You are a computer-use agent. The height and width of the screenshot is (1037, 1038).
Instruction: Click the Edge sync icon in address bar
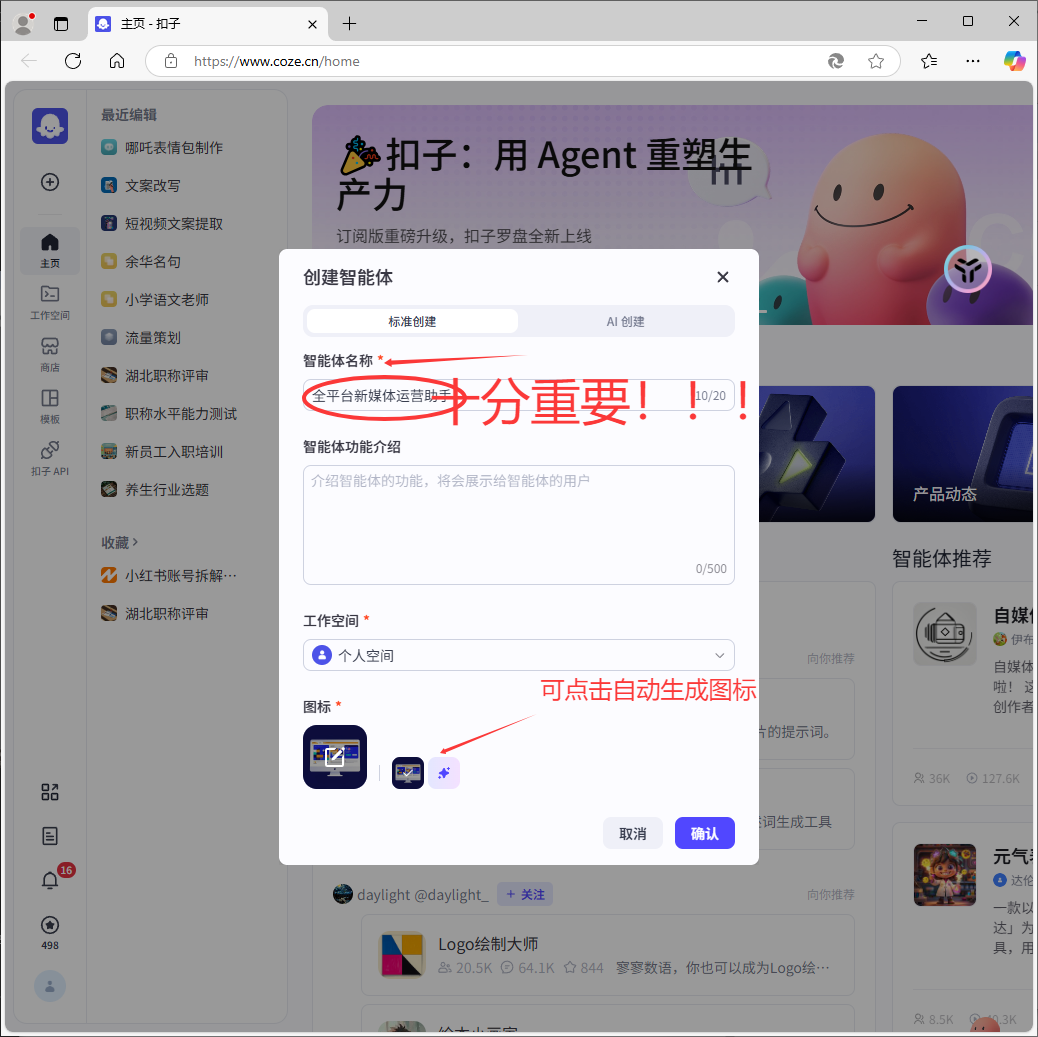point(835,61)
